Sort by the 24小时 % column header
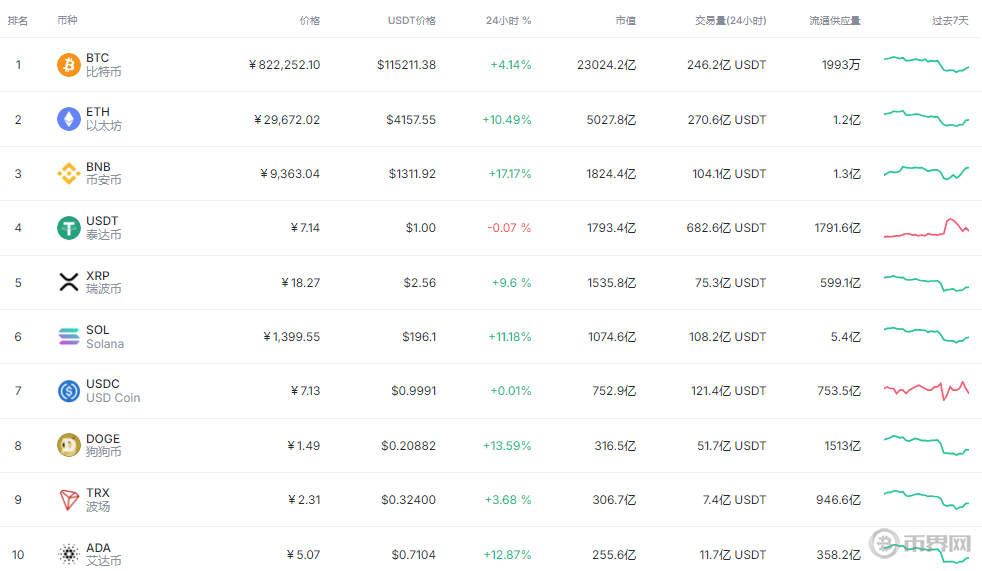This screenshot has height=571, width=982. tap(508, 20)
